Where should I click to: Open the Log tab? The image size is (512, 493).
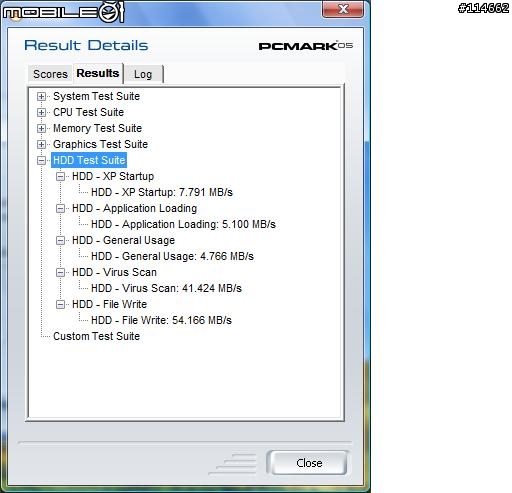143,74
